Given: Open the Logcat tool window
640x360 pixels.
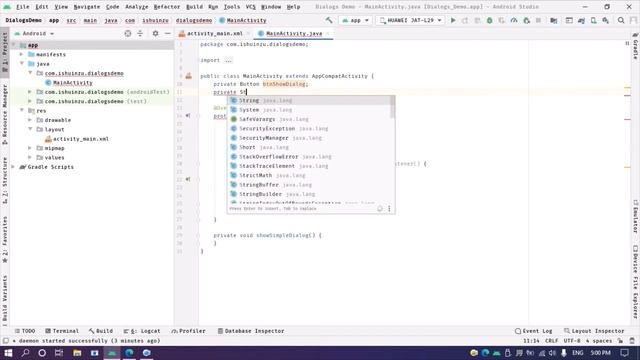Looking at the screenshot, I should (142, 331).
